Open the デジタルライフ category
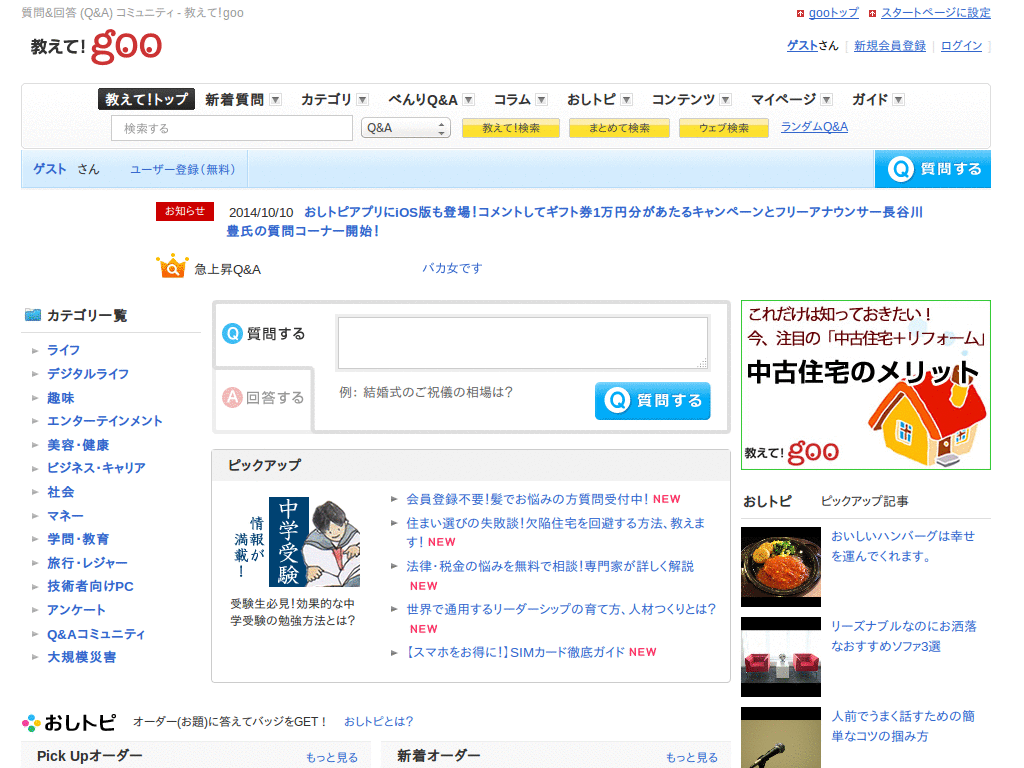Image resolution: width=1024 pixels, height=768 pixels. tap(88, 374)
